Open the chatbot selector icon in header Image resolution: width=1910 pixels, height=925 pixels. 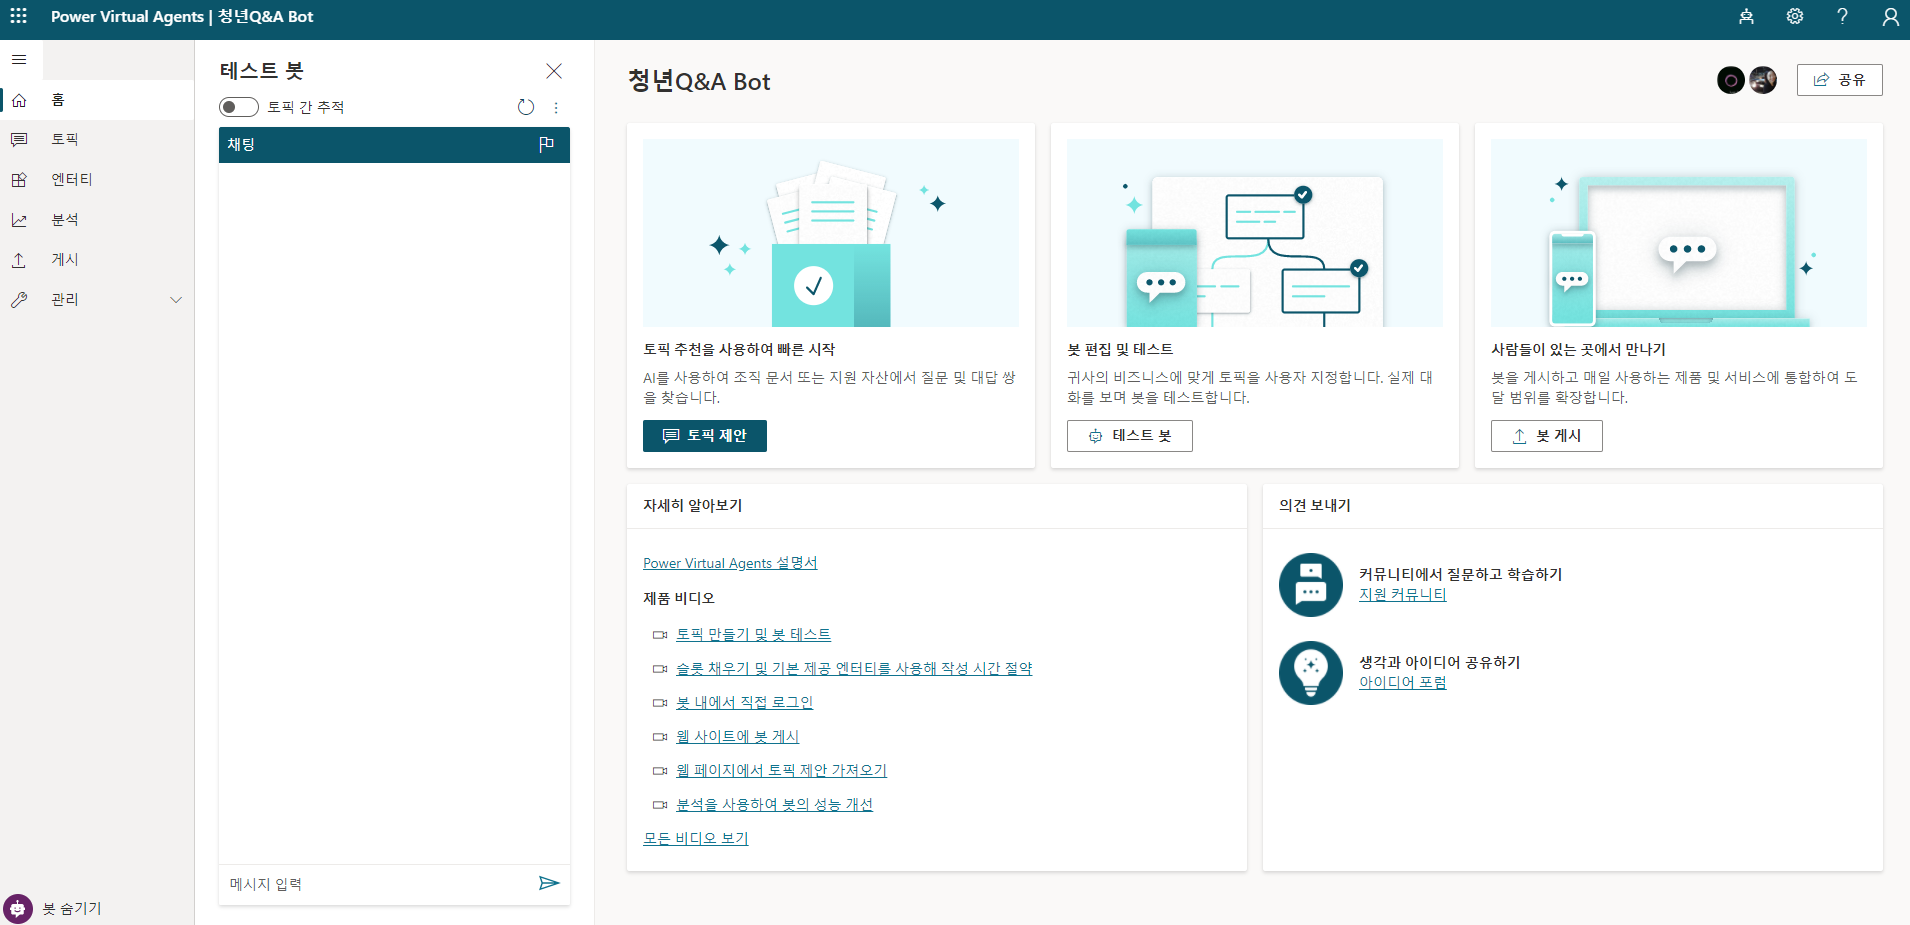point(1746,16)
